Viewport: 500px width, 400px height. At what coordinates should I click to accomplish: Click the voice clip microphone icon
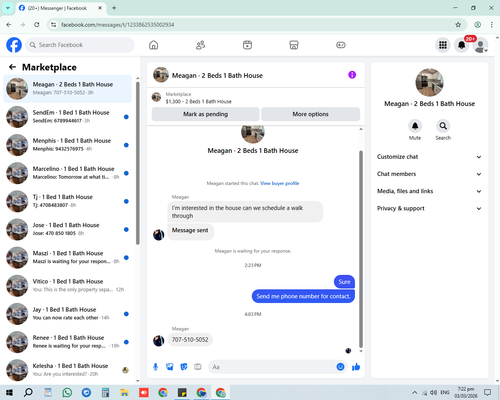[155, 367]
